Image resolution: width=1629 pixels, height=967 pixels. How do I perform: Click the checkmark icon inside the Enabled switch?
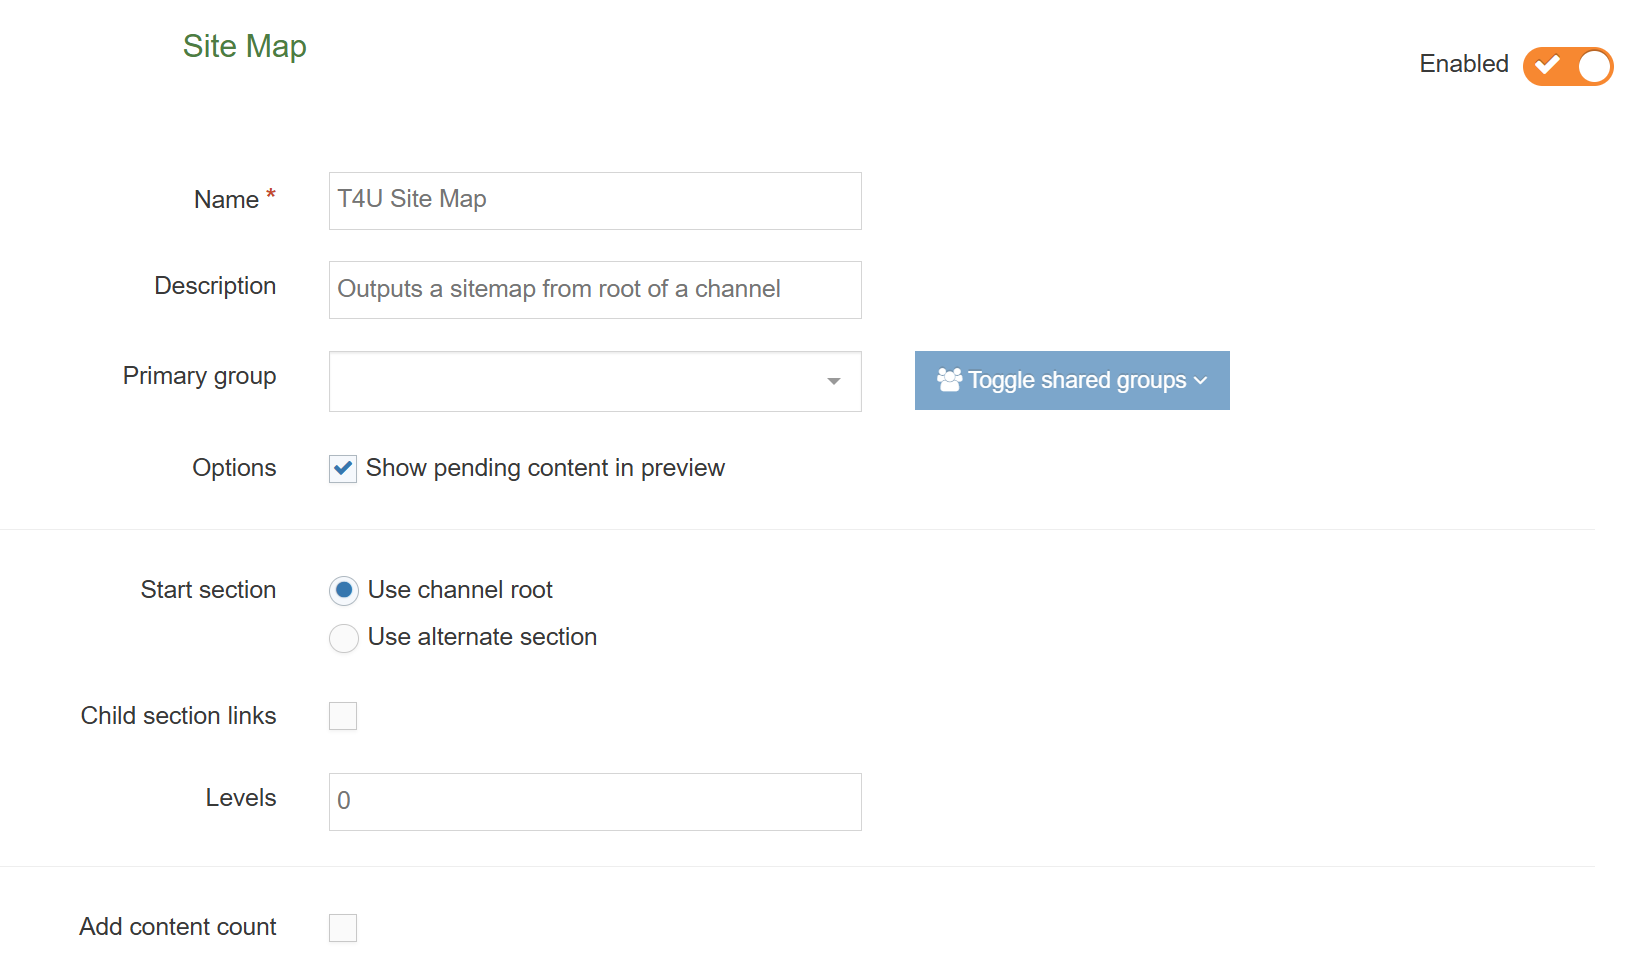point(1546,66)
